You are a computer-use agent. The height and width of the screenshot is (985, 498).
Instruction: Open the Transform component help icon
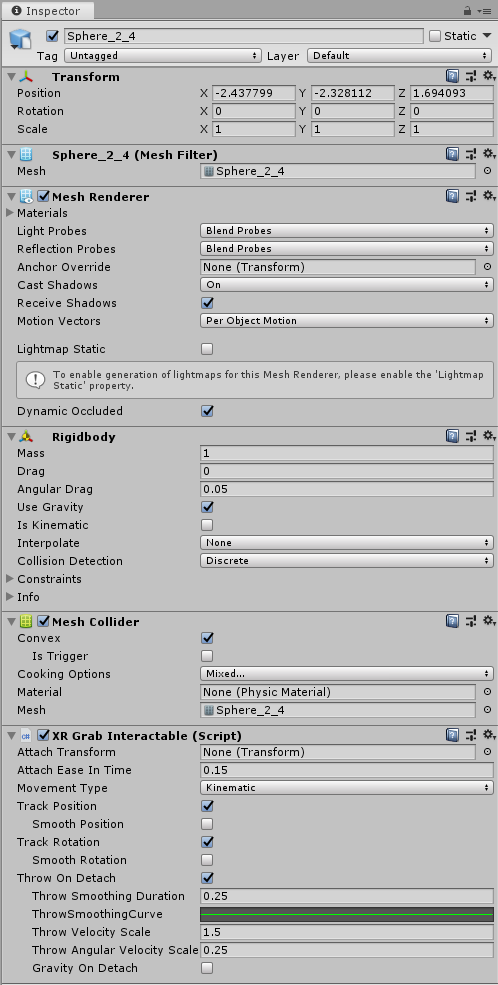(x=452, y=77)
